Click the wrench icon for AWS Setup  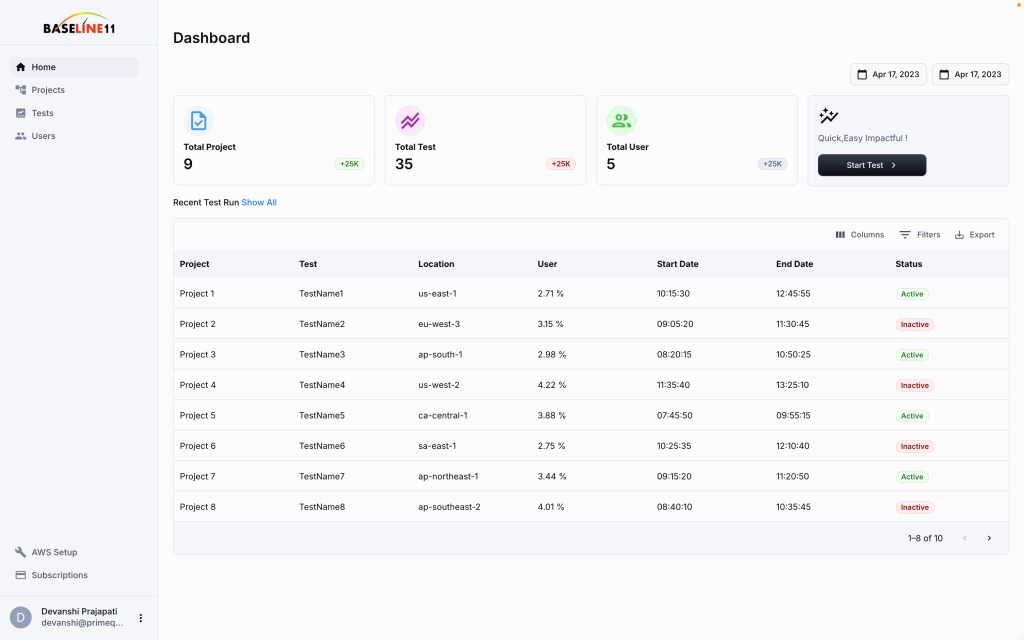click(21, 552)
